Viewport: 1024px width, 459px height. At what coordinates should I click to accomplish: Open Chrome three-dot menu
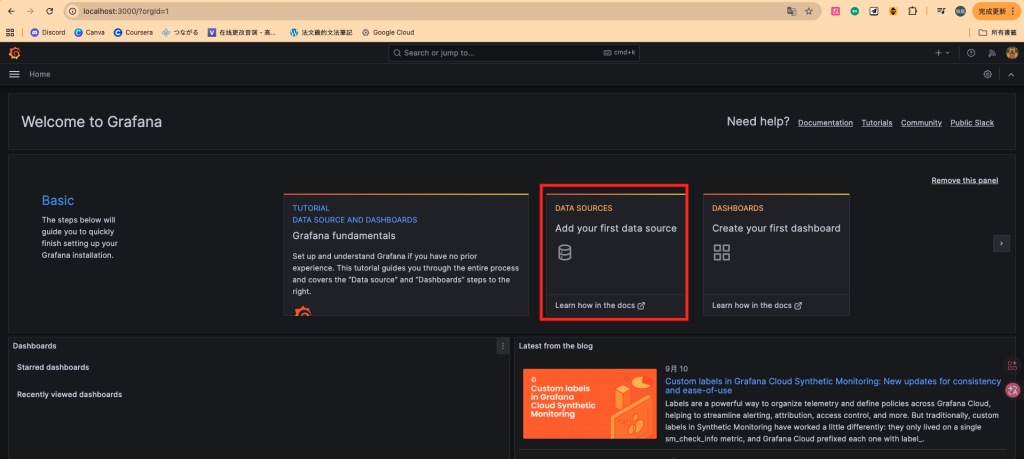coord(1012,11)
